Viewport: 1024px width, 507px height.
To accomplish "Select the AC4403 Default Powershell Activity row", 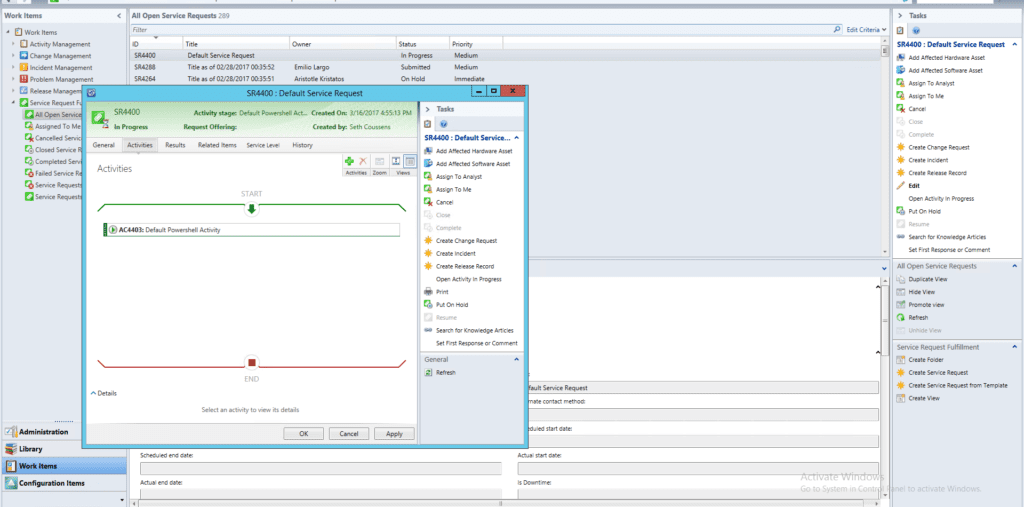I will click(x=251, y=230).
